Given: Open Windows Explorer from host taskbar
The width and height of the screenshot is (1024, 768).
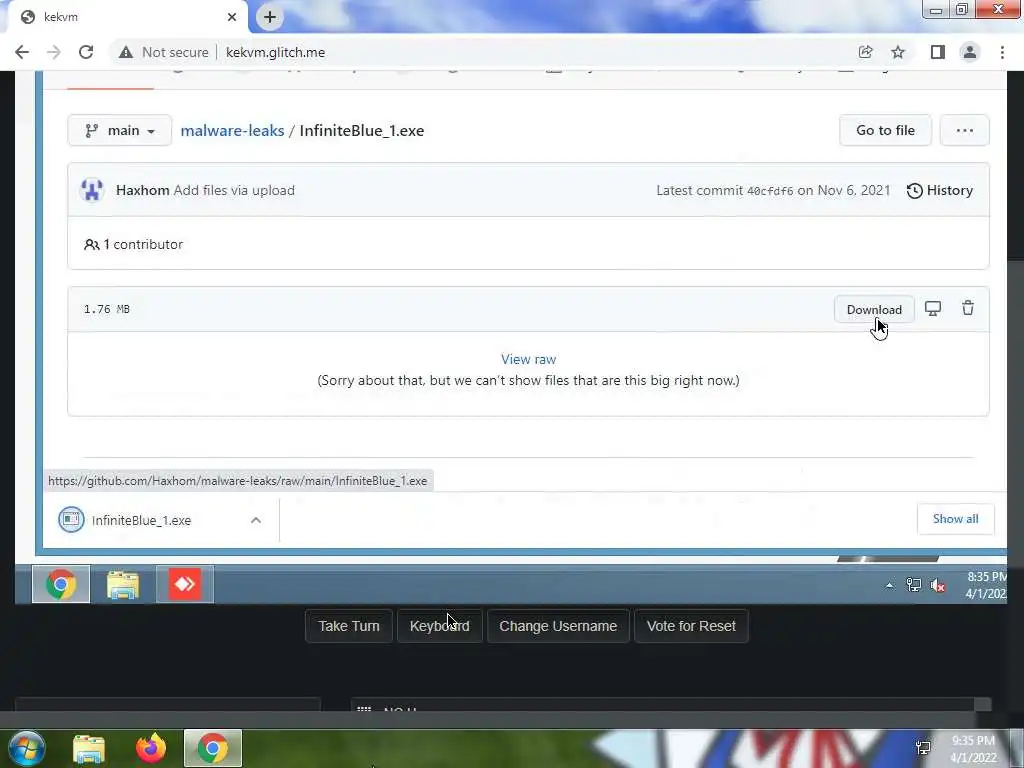Looking at the screenshot, I should coord(89,748).
